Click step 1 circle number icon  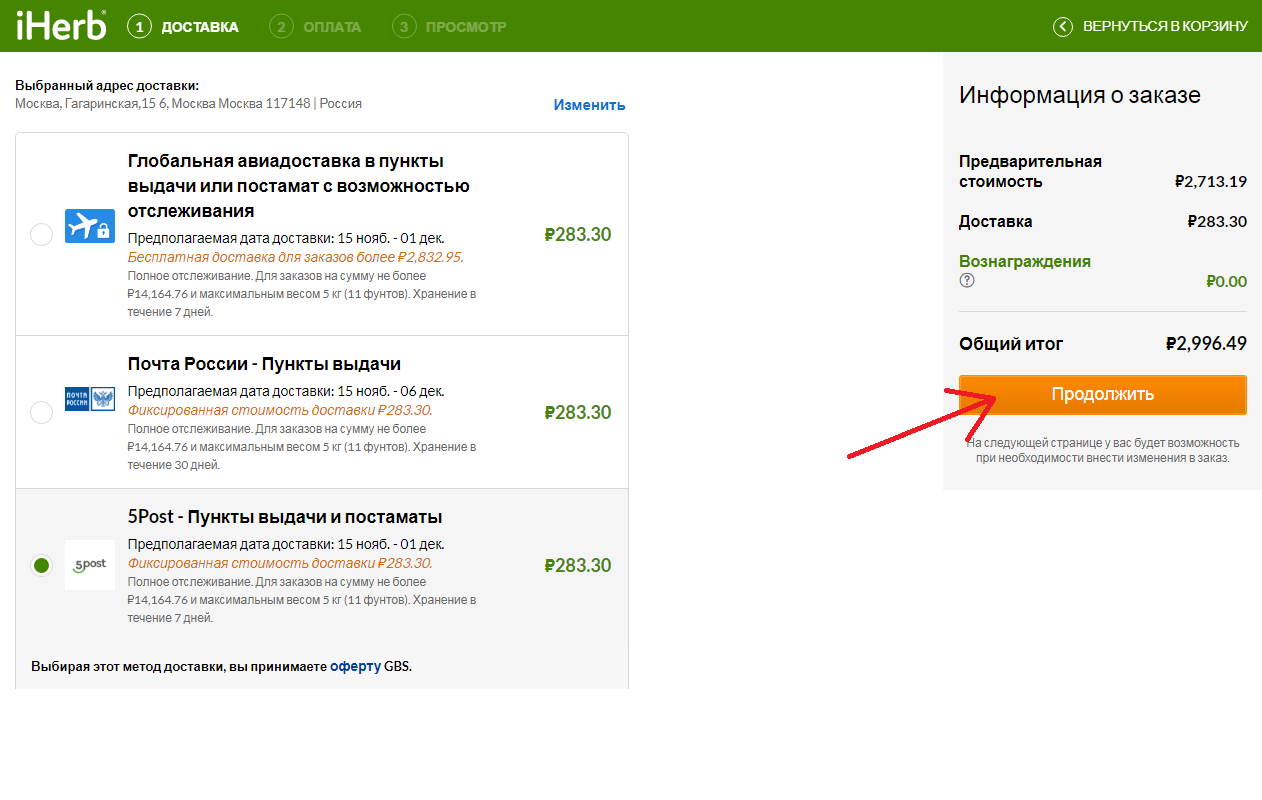[x=139, y=26]
